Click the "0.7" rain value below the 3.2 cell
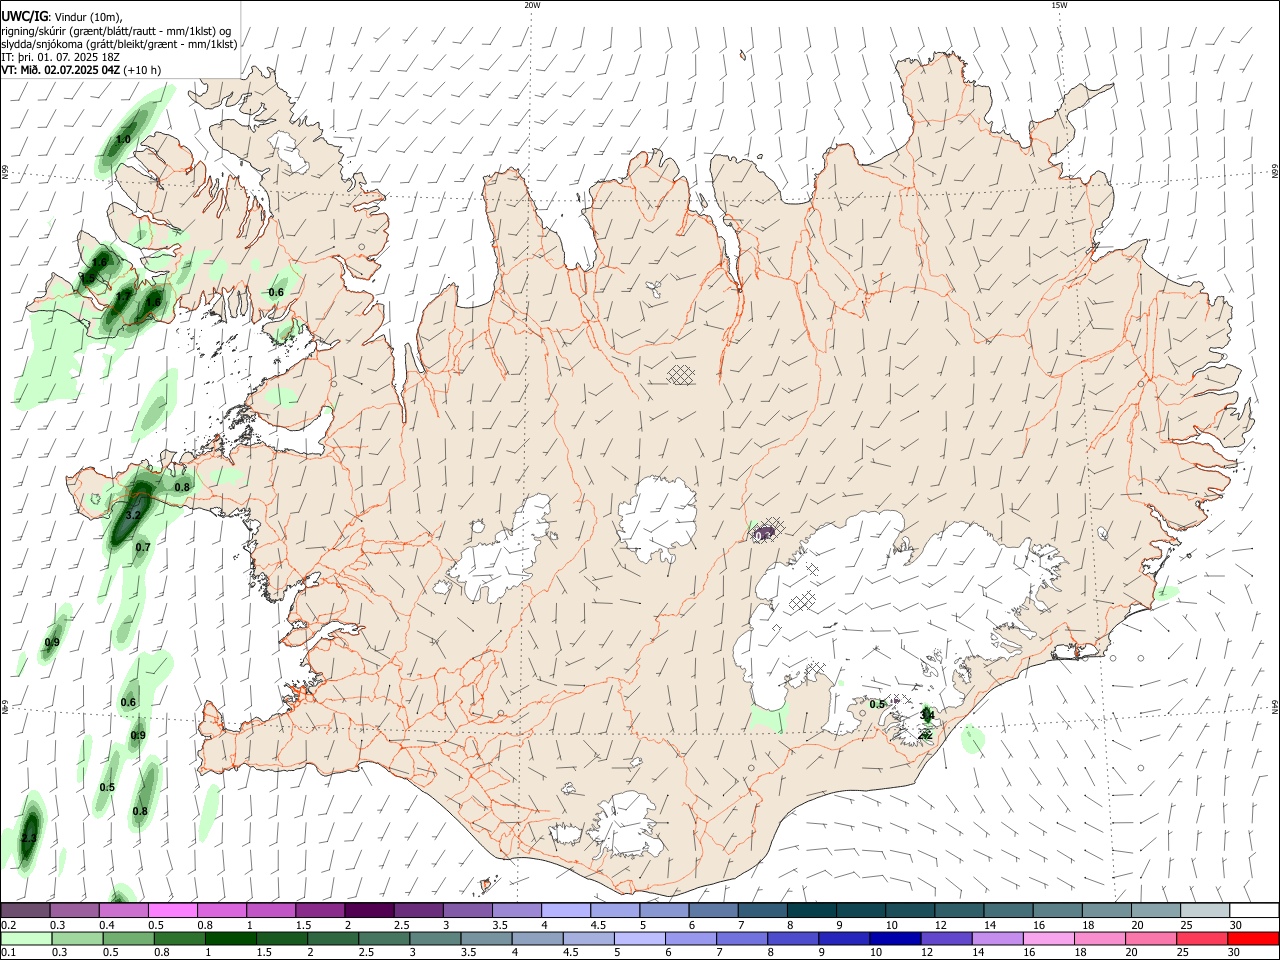The height and width of the screenshot is (960, 1280). tap(143, 547)
